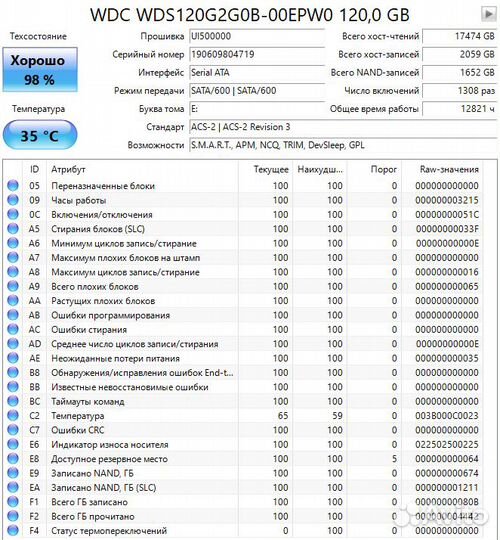Viewport: 500px width, 540px height.
Task: Click the Хорошо 98 % health status button
Action: 40,70
